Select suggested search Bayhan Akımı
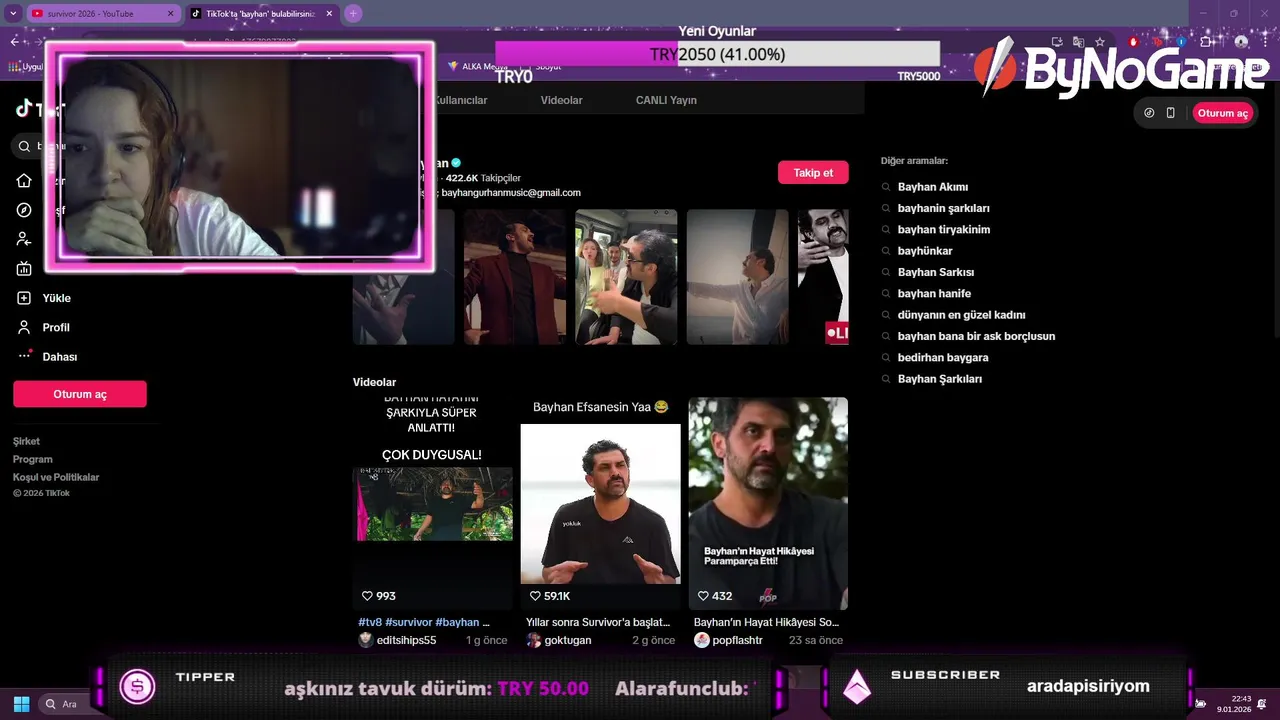The image size is (1280, 720). (x=933, y=187)
